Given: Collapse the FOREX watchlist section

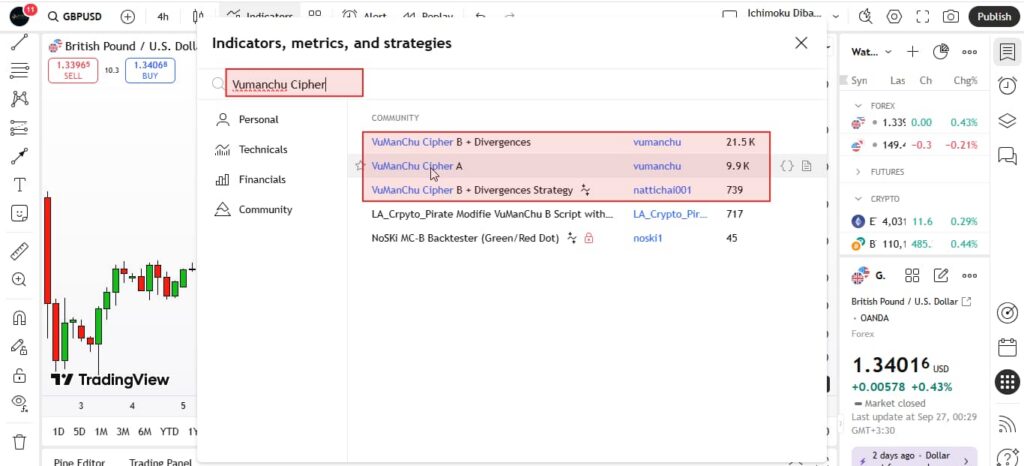Looking at the screenshot, I should 857,105.
